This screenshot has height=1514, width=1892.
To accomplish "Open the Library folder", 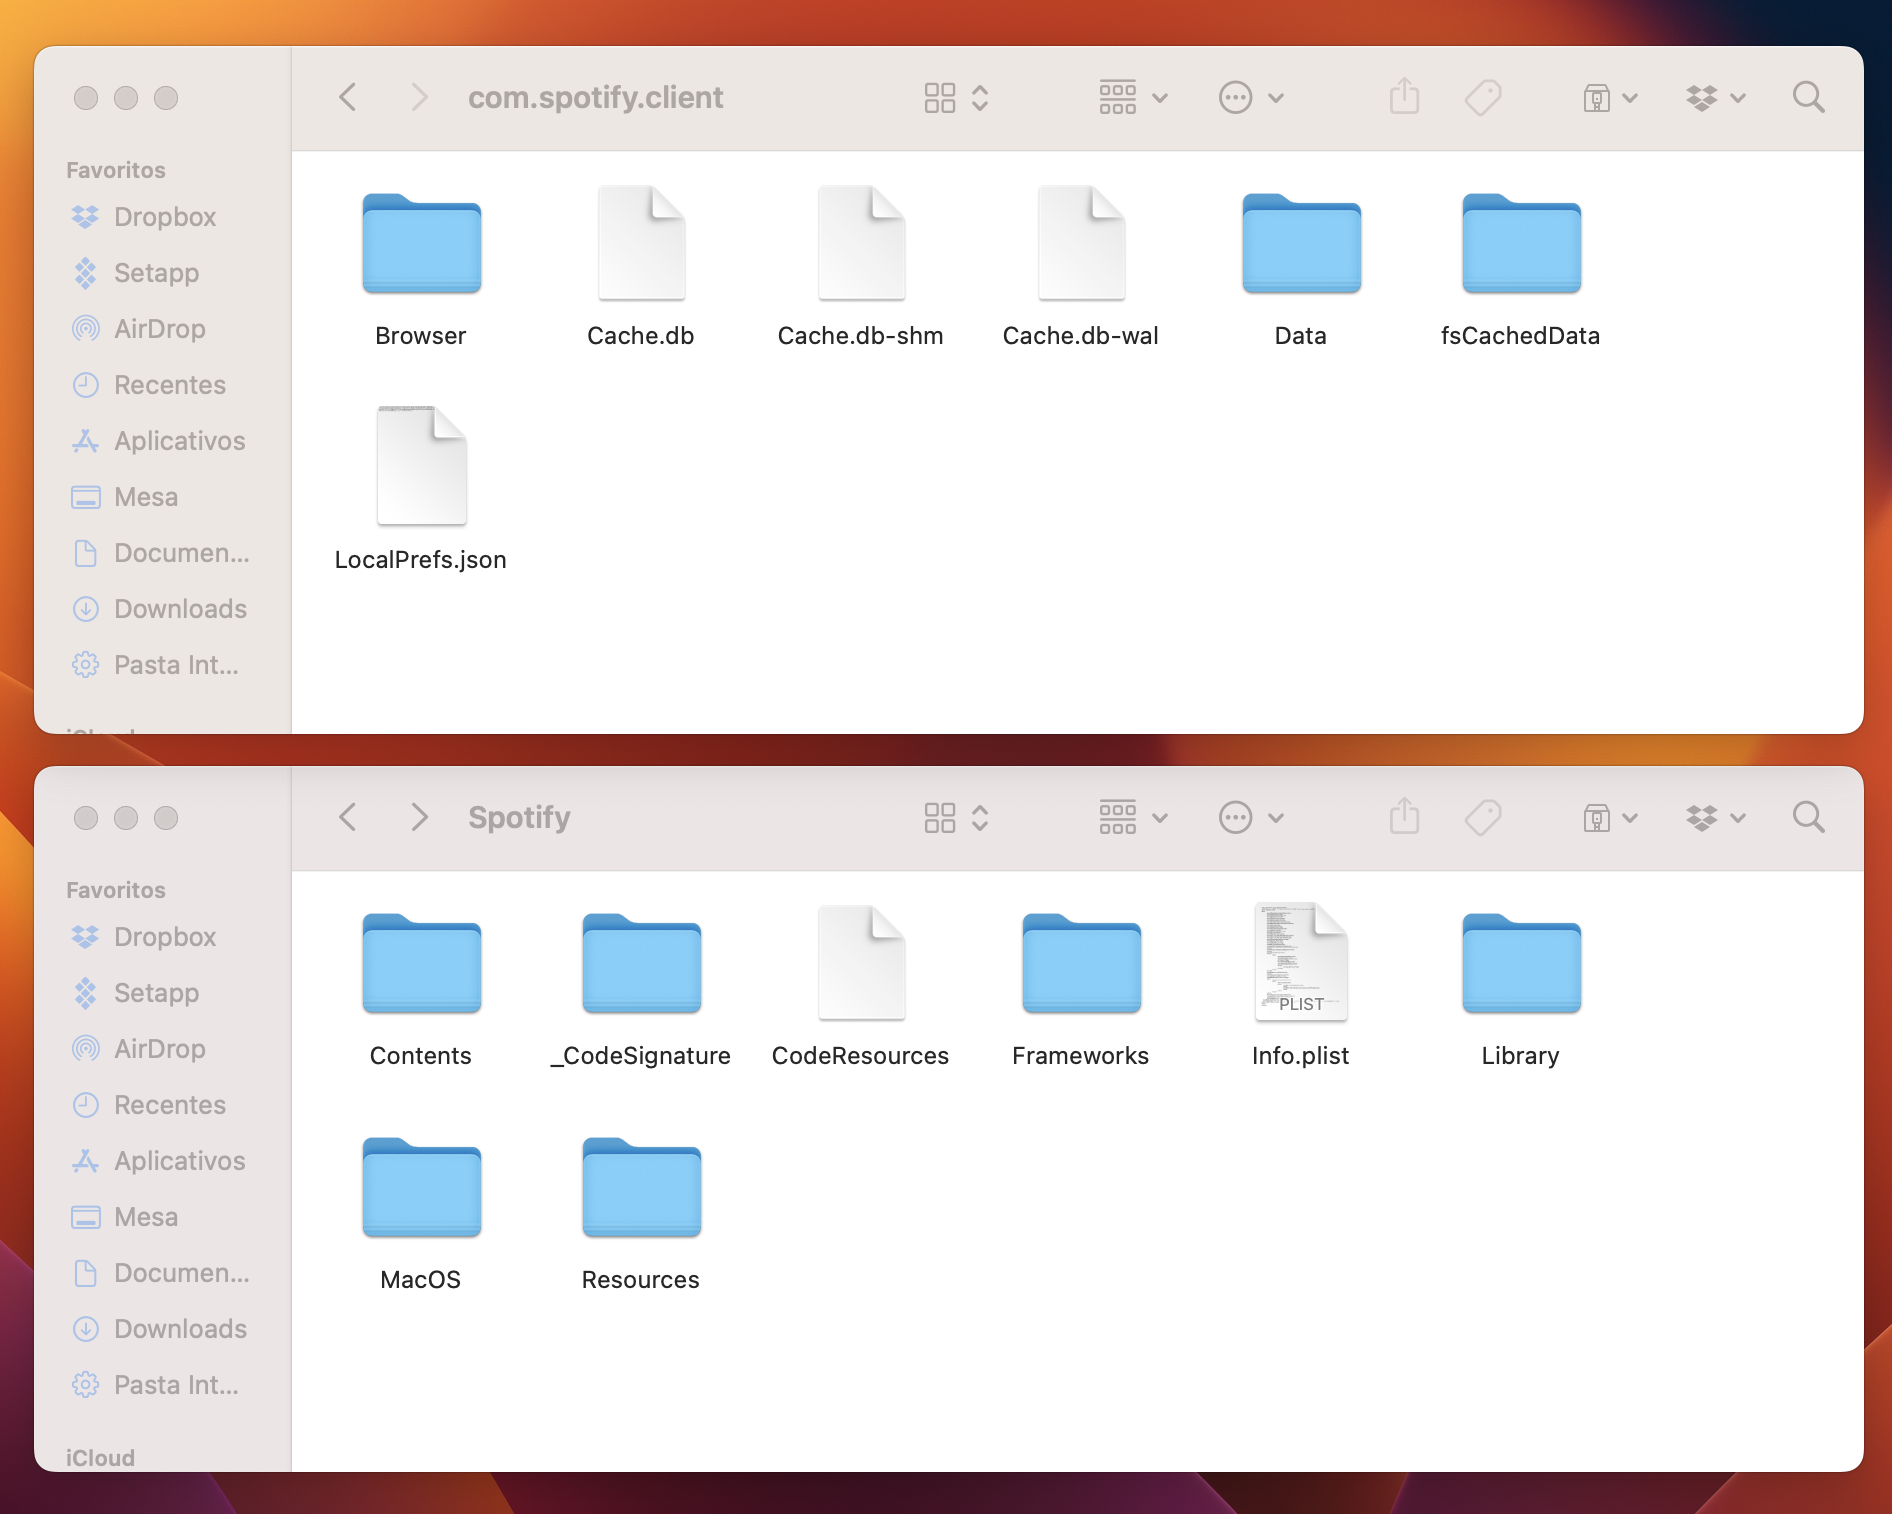I will (x=1521, y=964).
